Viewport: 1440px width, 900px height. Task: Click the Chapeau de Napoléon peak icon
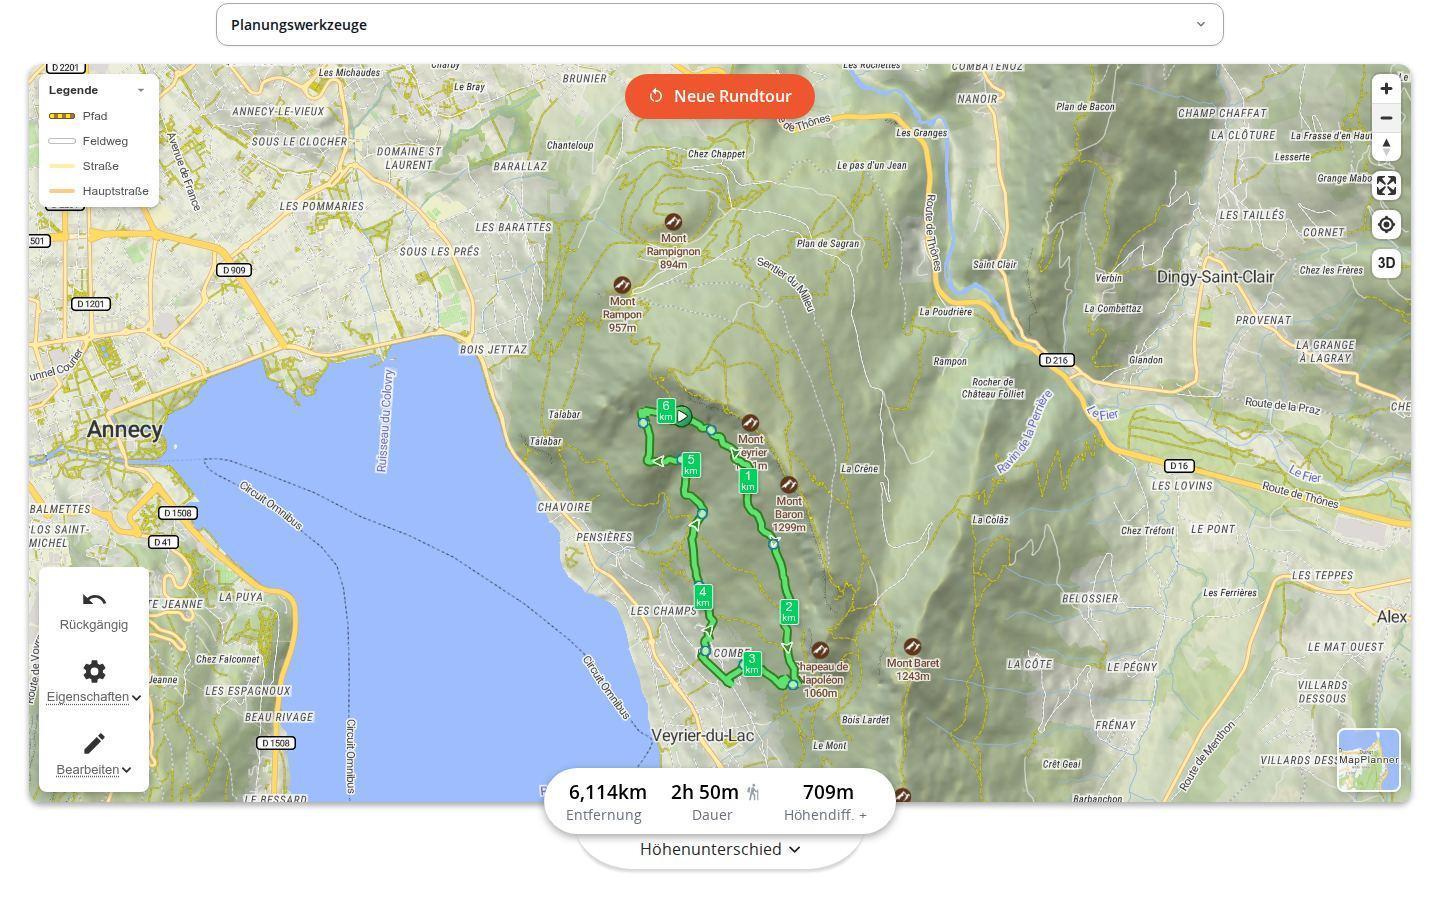click(x=820, y=650)
